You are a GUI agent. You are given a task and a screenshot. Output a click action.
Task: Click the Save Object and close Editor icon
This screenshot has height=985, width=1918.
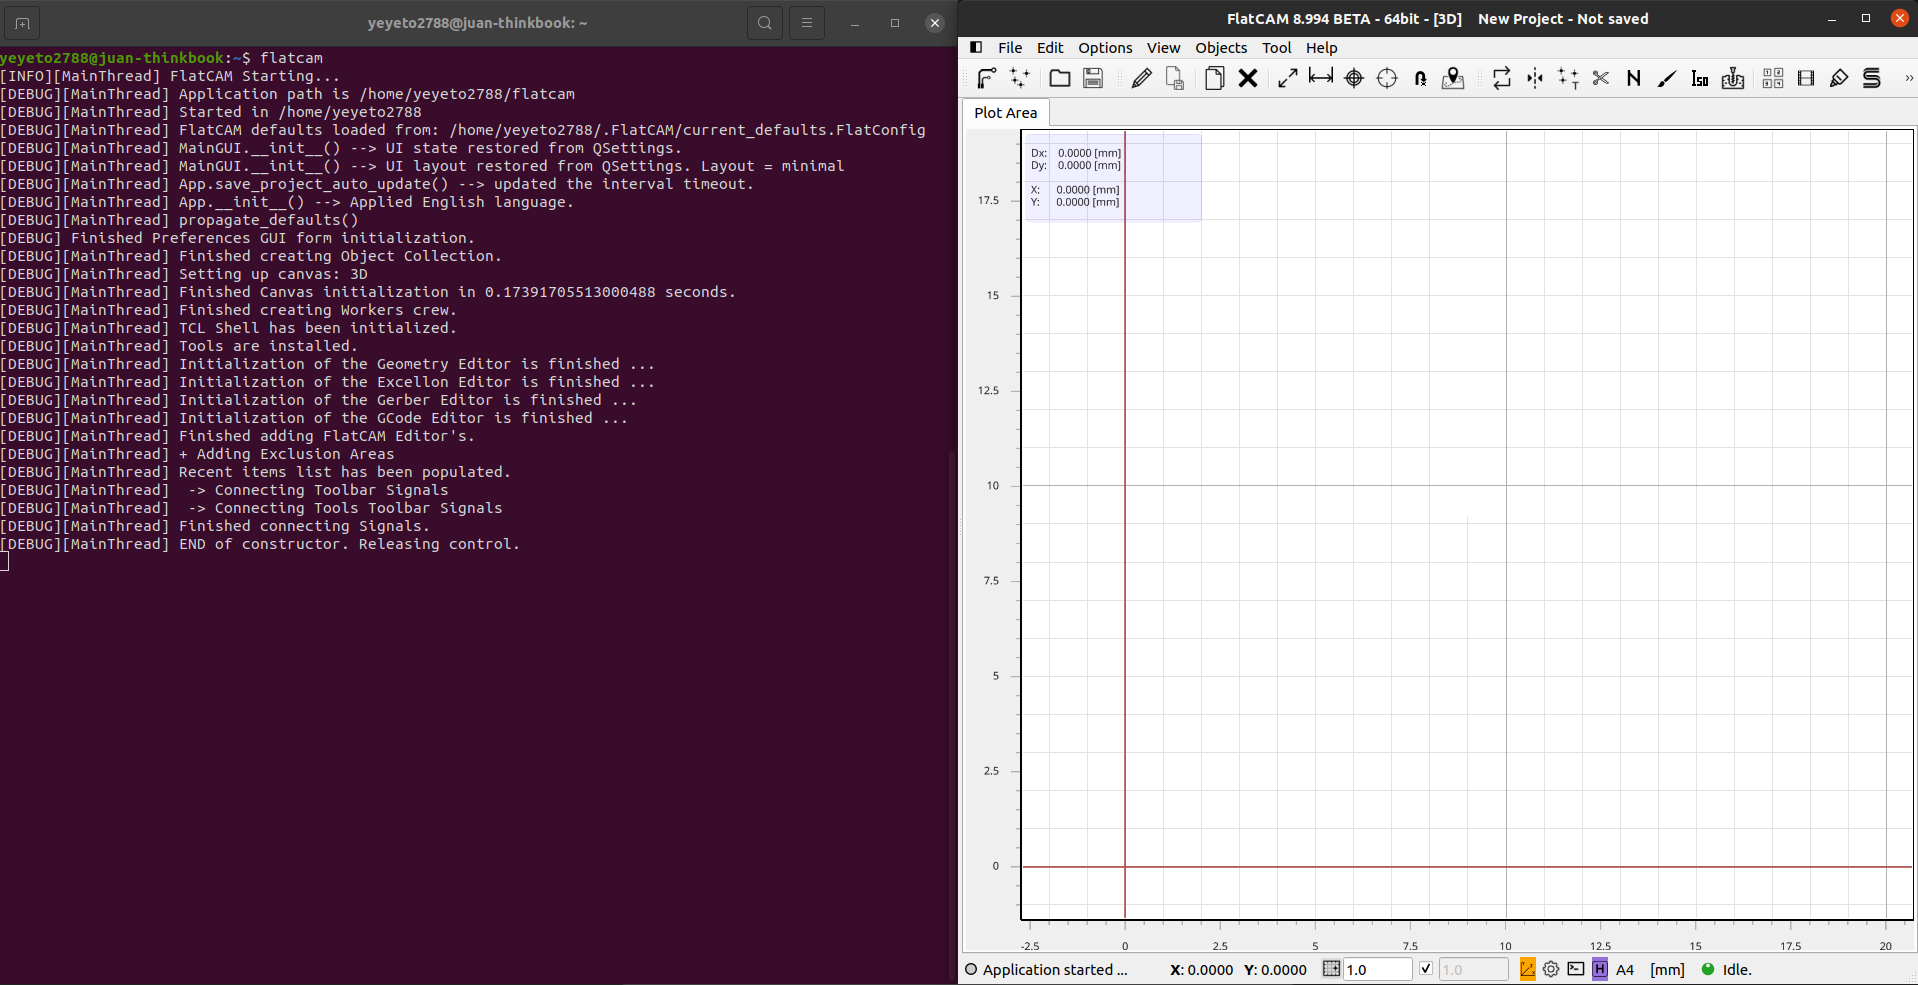(1175, 78)
